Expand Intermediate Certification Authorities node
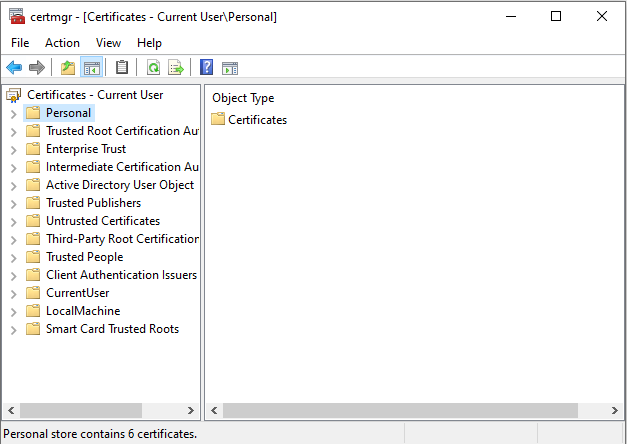 click(x=14, y=168)
